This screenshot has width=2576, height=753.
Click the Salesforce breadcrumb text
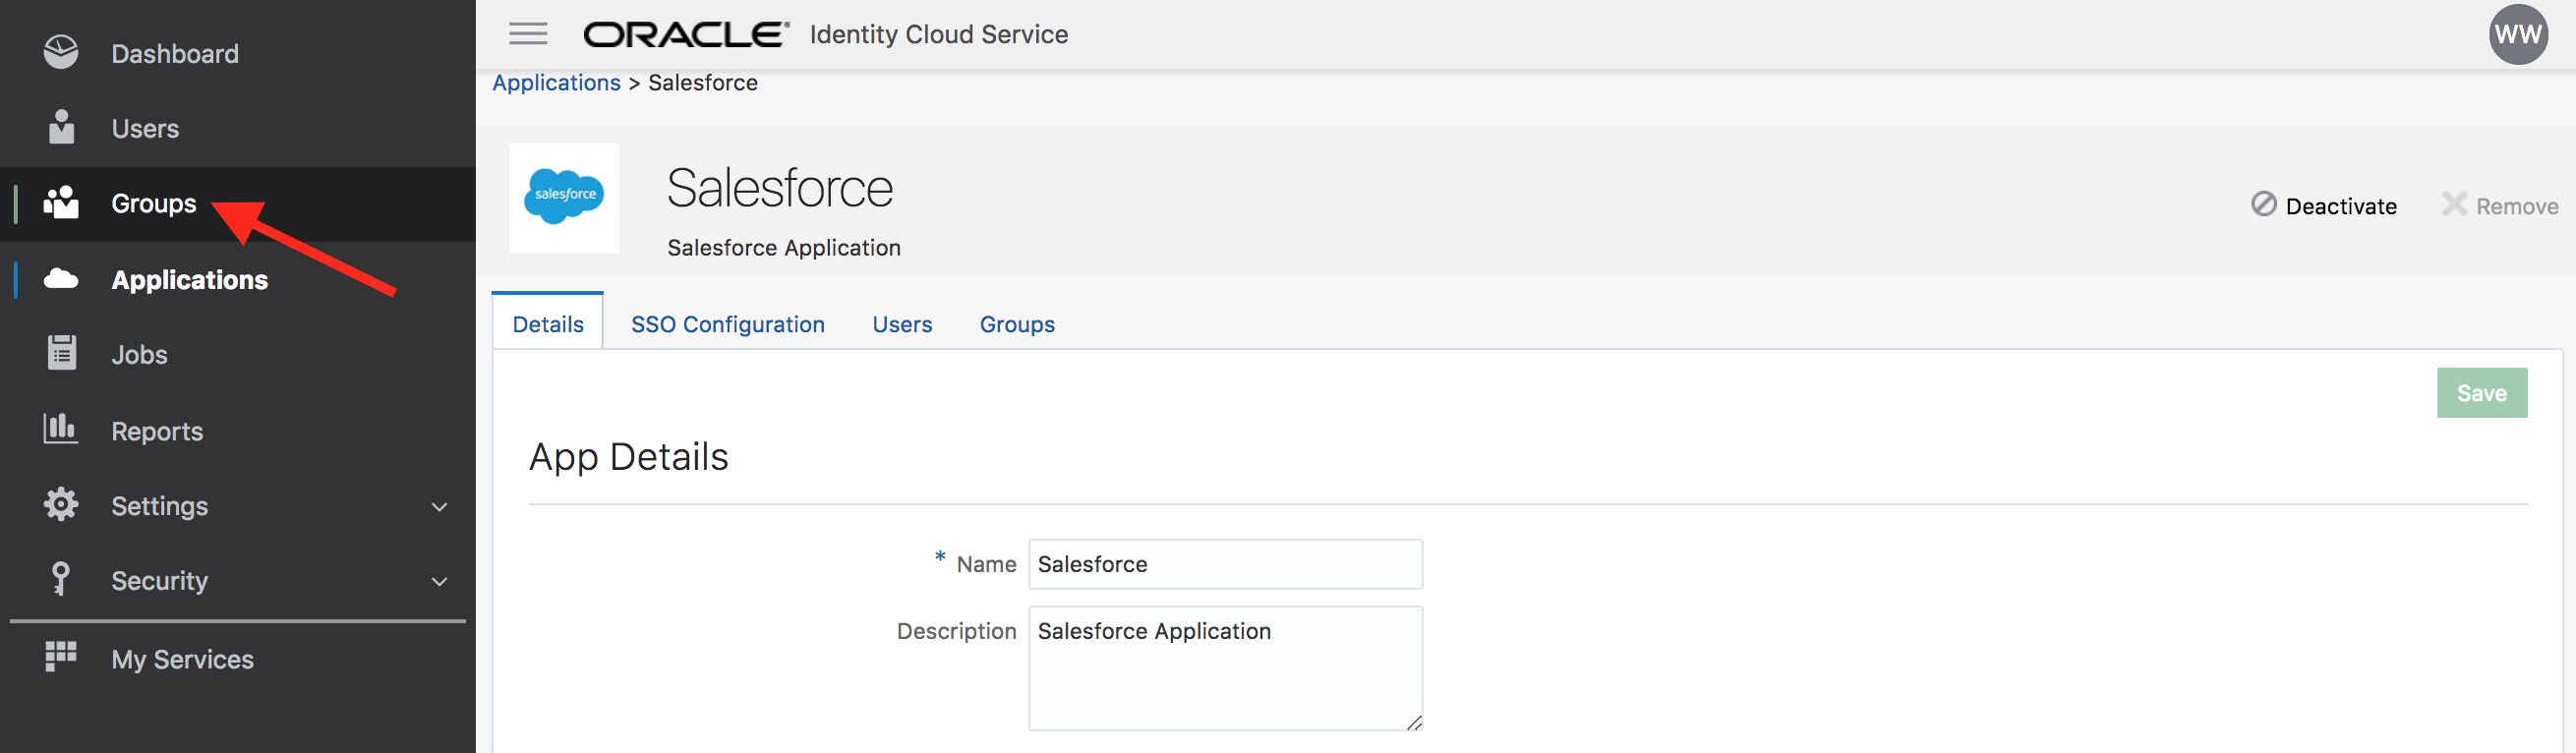click(703, 83)
